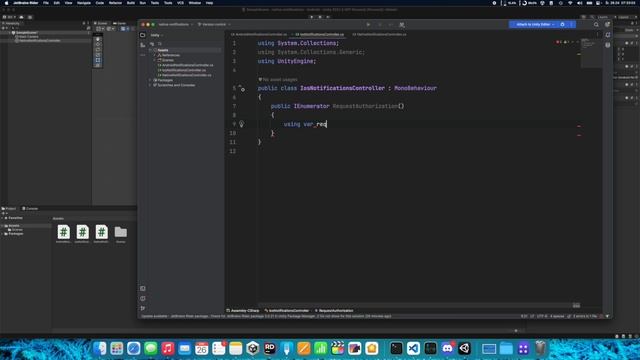Screen dimensions: 640x360
Task: Open the Git tool window icon at bottom
Action: [142, 308]
